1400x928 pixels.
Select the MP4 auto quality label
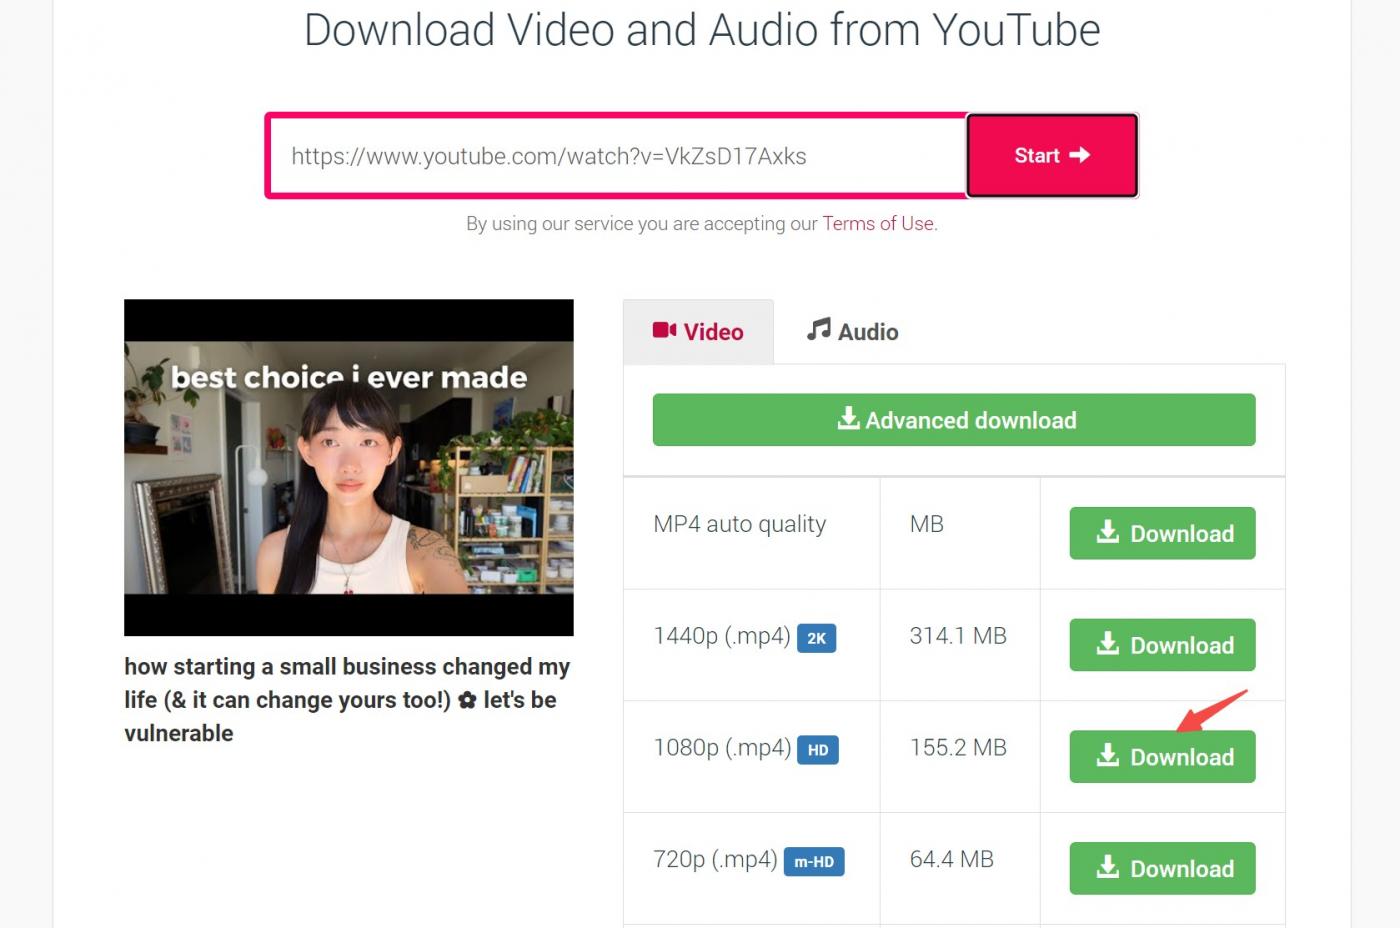click(x=739, y=524)
